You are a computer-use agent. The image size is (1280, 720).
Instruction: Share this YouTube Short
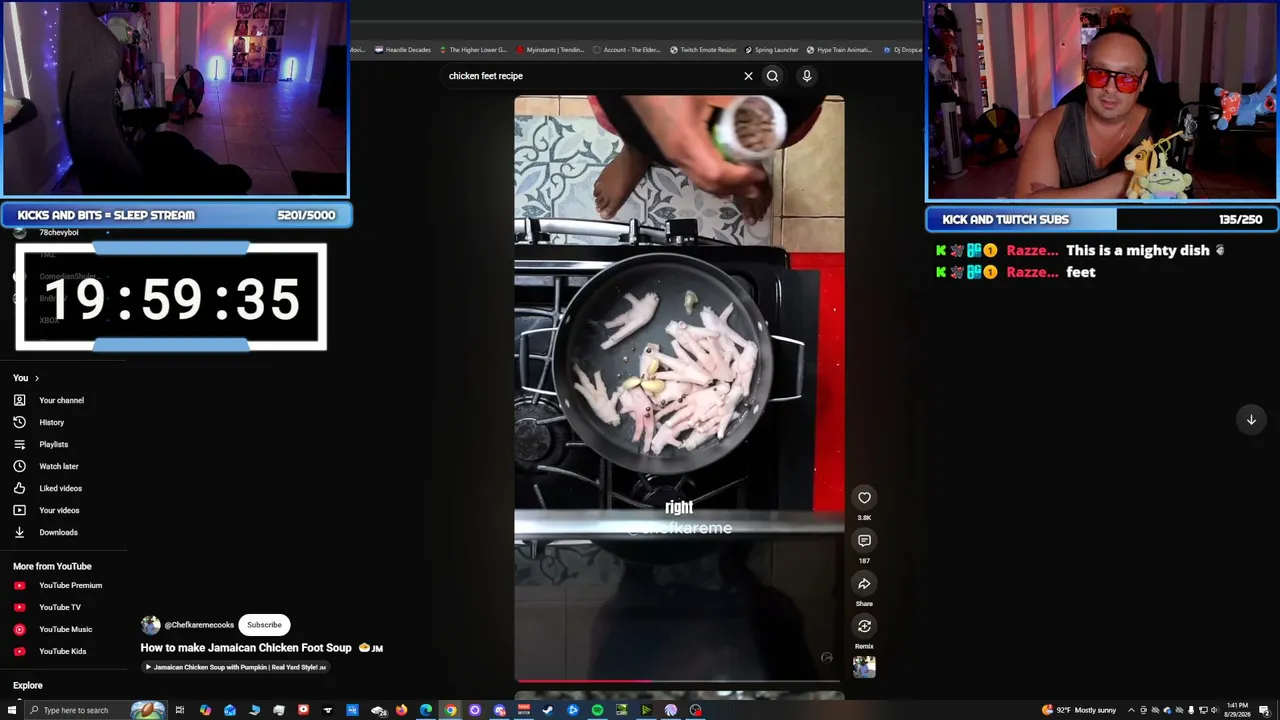pos(864,584)
